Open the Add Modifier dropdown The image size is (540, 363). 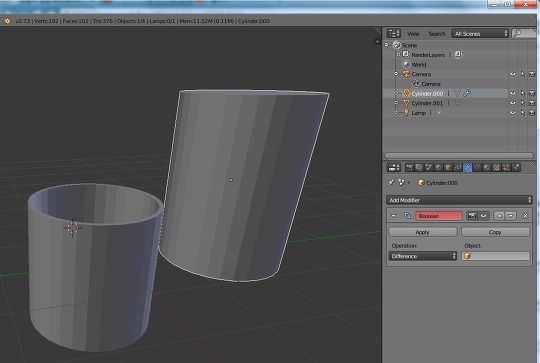click(459, 200)
